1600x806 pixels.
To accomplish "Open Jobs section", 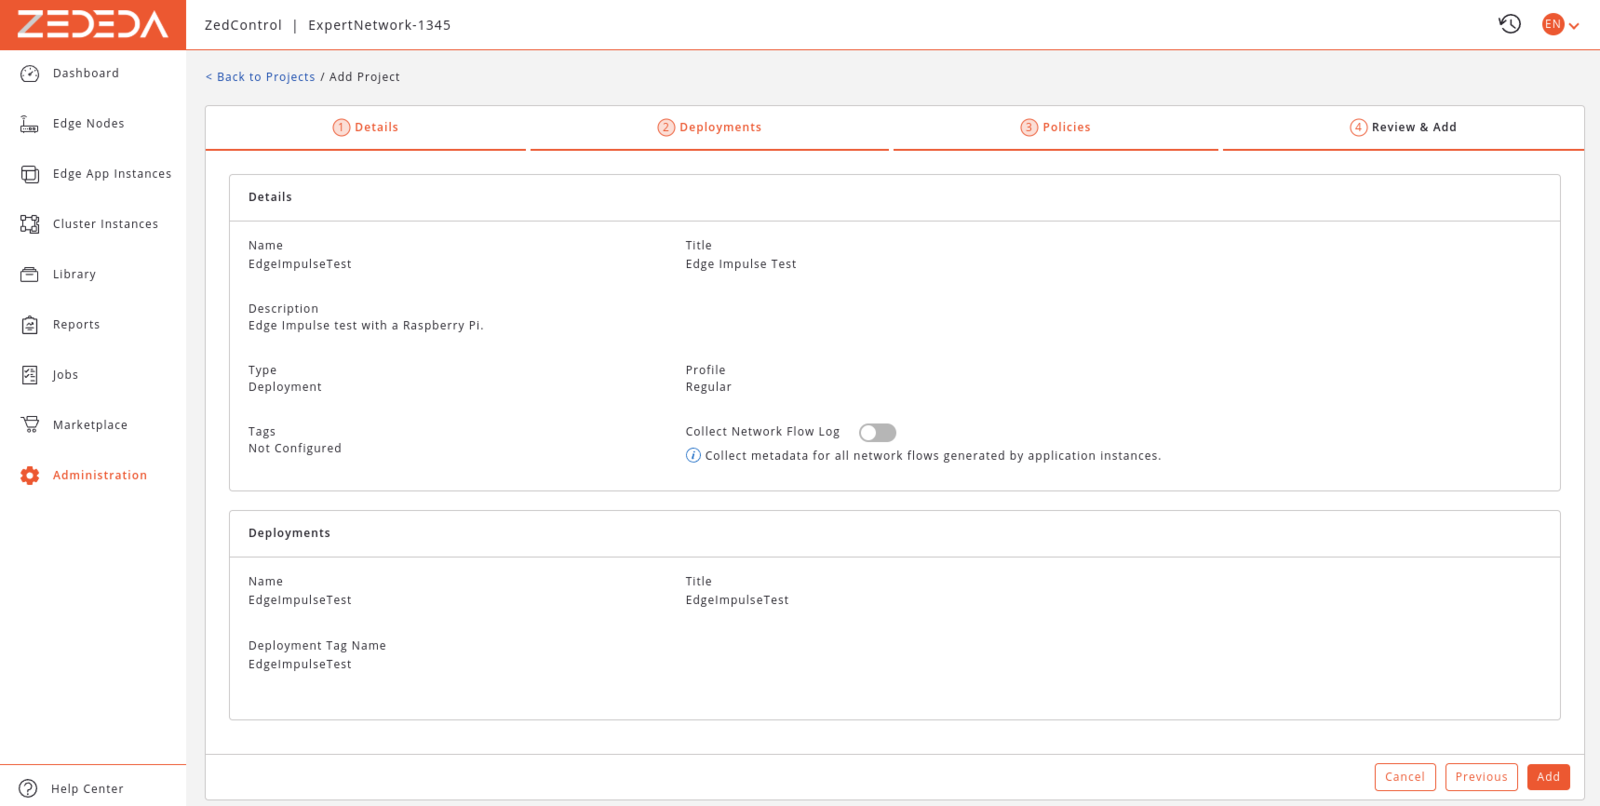I will coord(65,375).
